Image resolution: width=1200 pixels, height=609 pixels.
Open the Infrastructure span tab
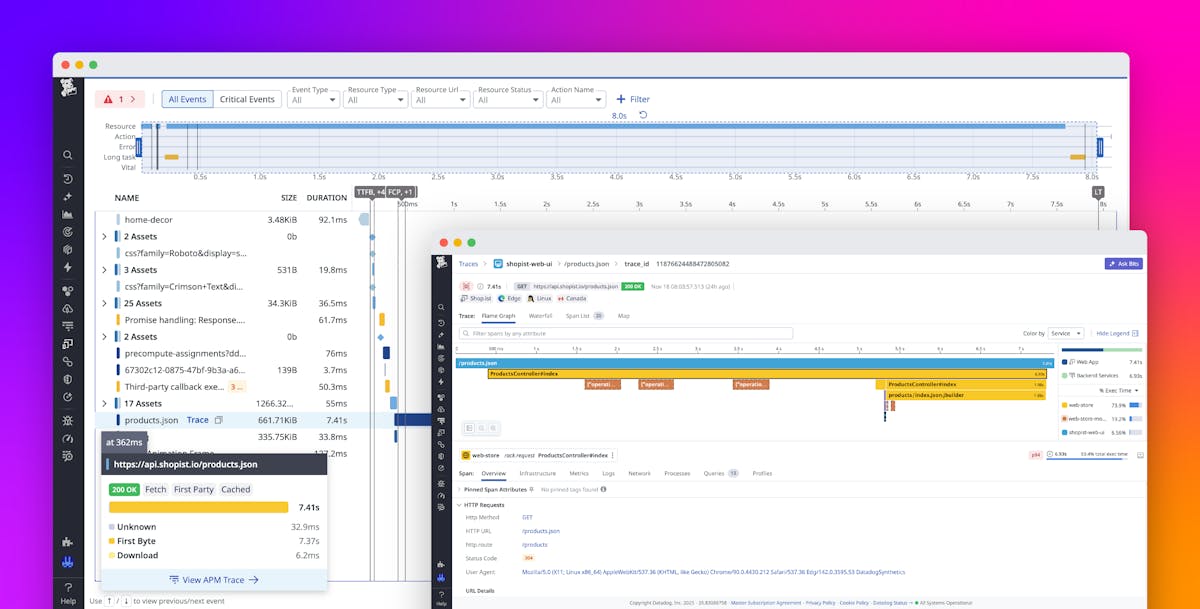tap(537, 473)
